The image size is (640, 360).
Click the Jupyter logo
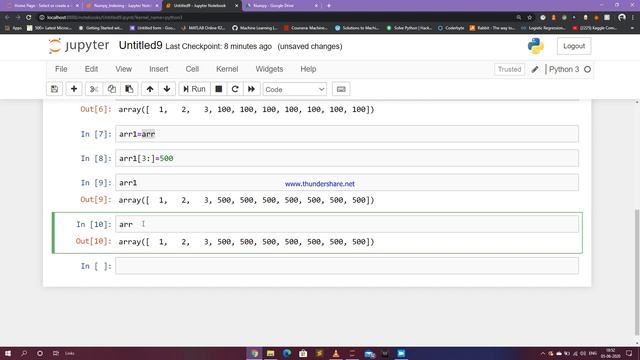pos(79,46)
